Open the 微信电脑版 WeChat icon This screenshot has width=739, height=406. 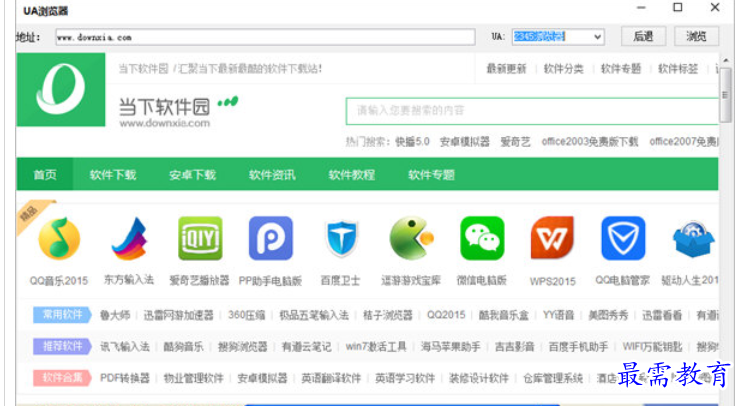pos(482,238)
